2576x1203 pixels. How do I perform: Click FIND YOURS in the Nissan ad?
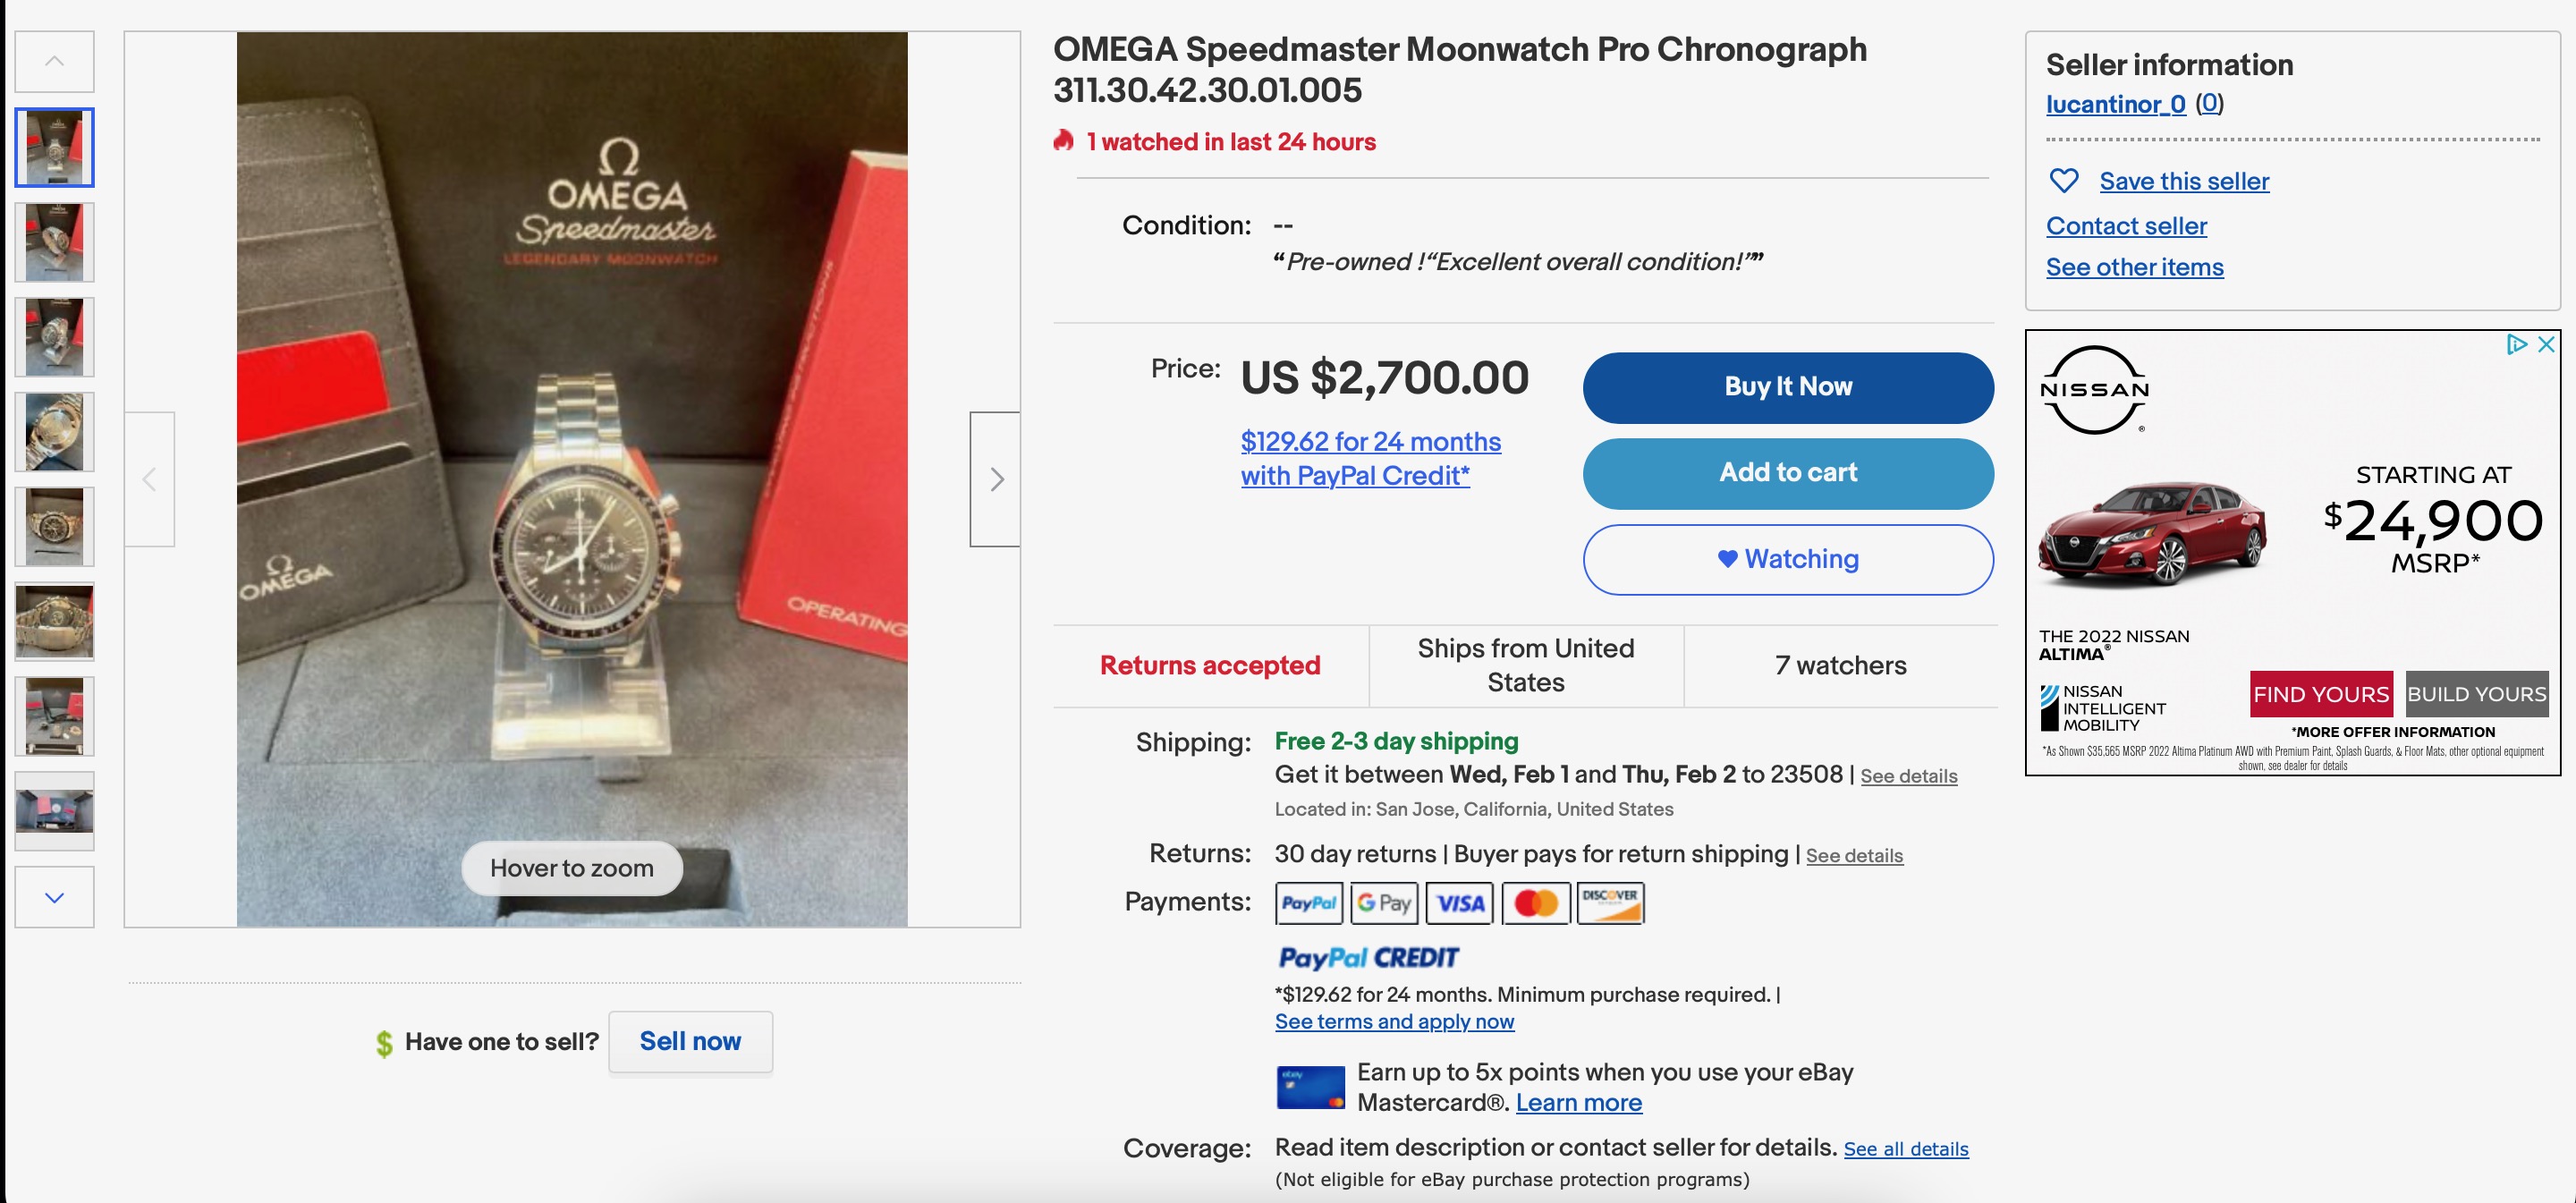(2320, 694)
